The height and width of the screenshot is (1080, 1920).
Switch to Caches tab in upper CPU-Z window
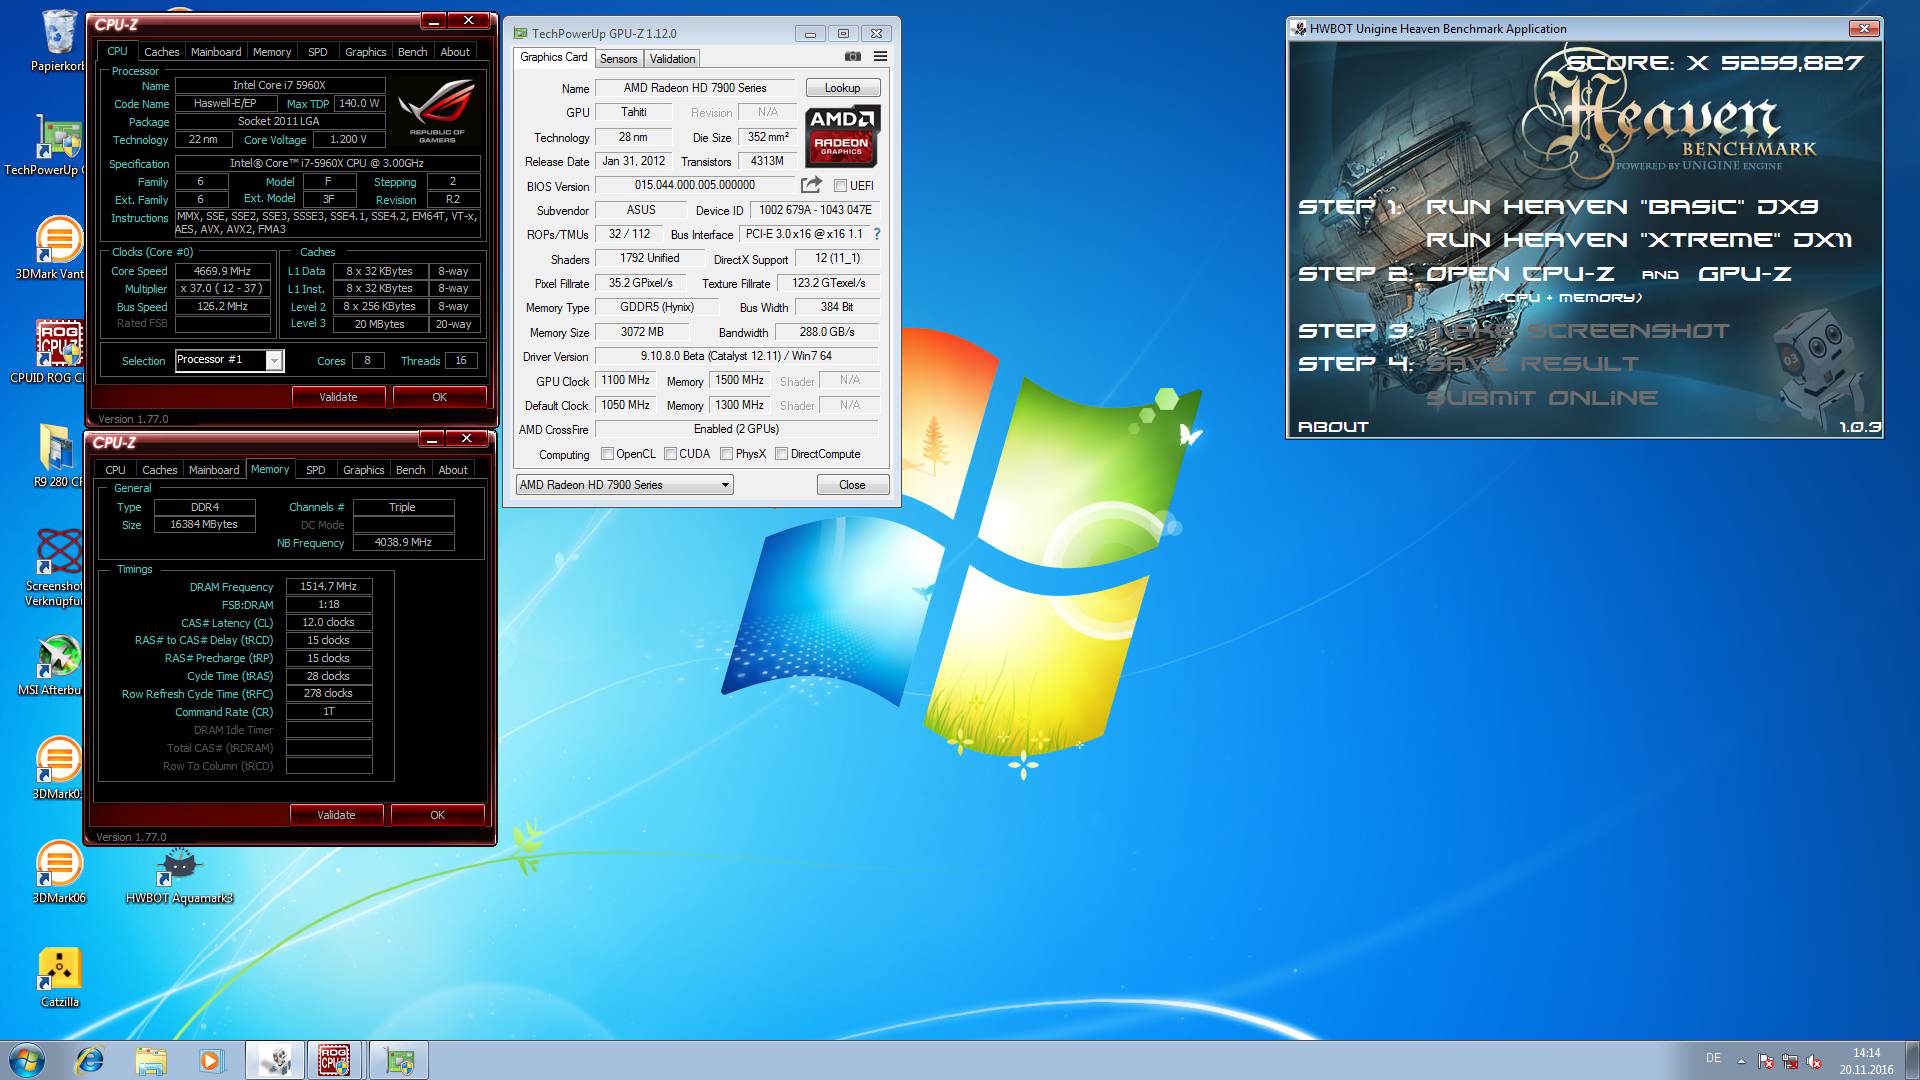tap(161, 52)
